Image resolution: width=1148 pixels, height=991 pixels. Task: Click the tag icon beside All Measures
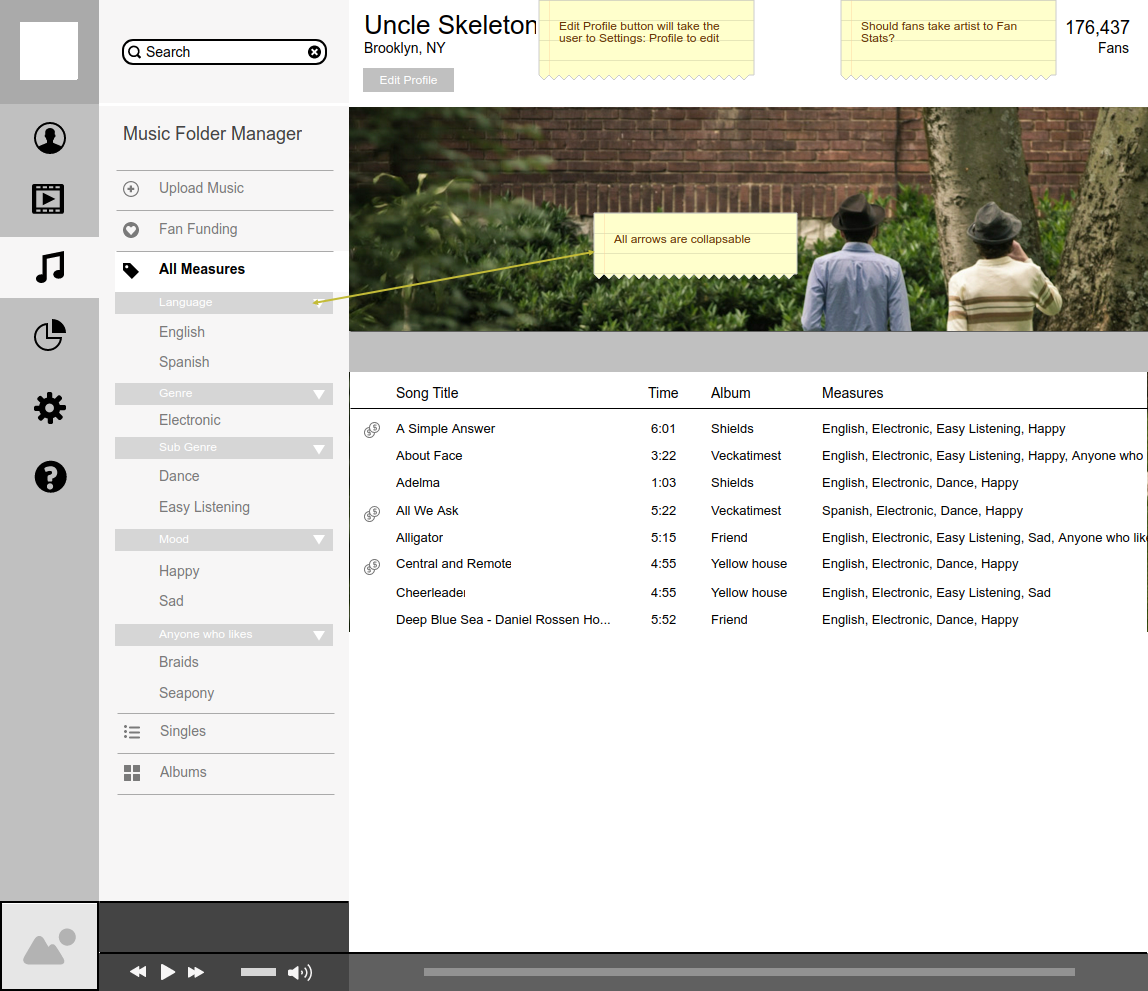click(x=131, y=270)
